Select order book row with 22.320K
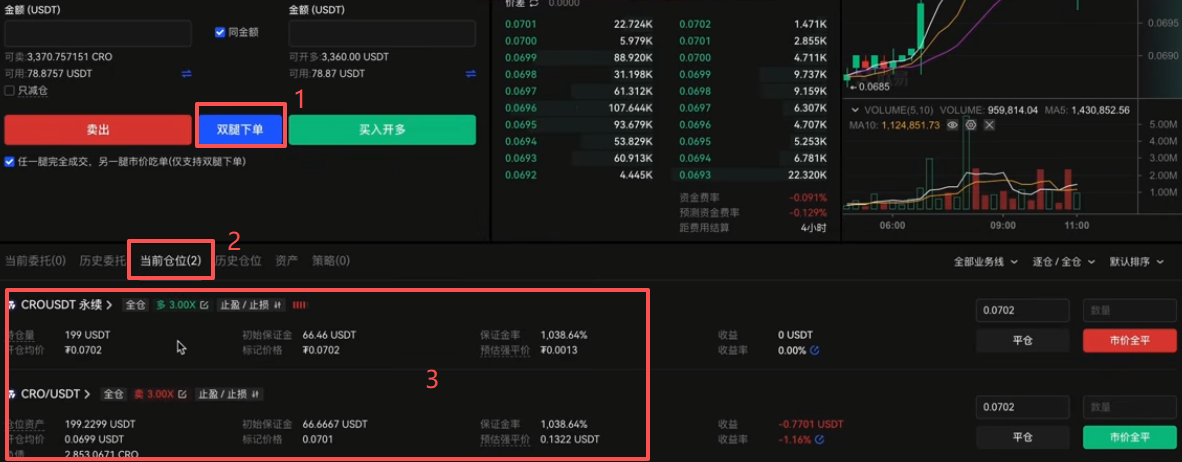The height and width of the screenshot is (462, 1182). tap(753, 174)
